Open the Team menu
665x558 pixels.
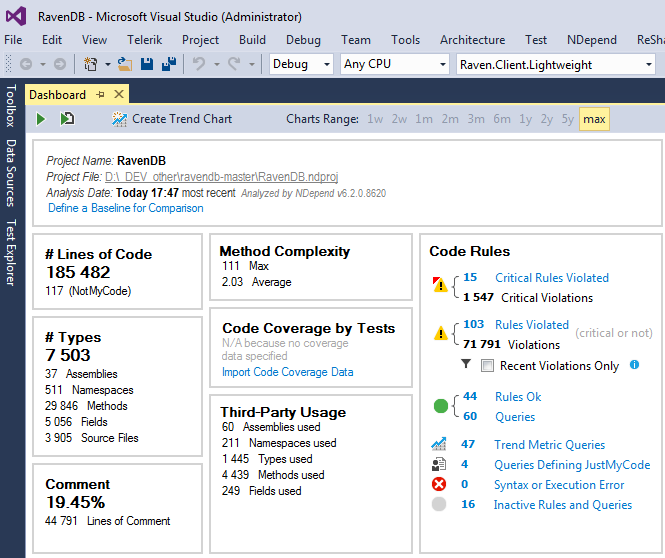[356, 40]
